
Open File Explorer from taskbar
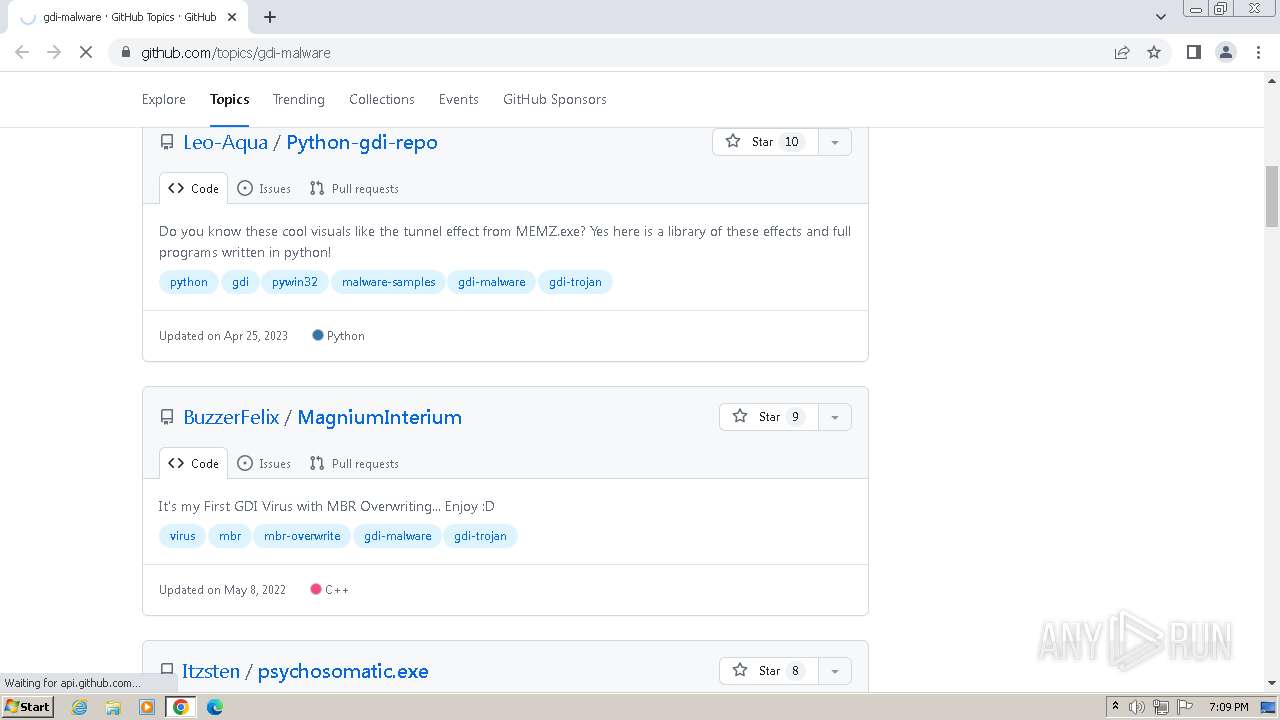coord(113,707)
